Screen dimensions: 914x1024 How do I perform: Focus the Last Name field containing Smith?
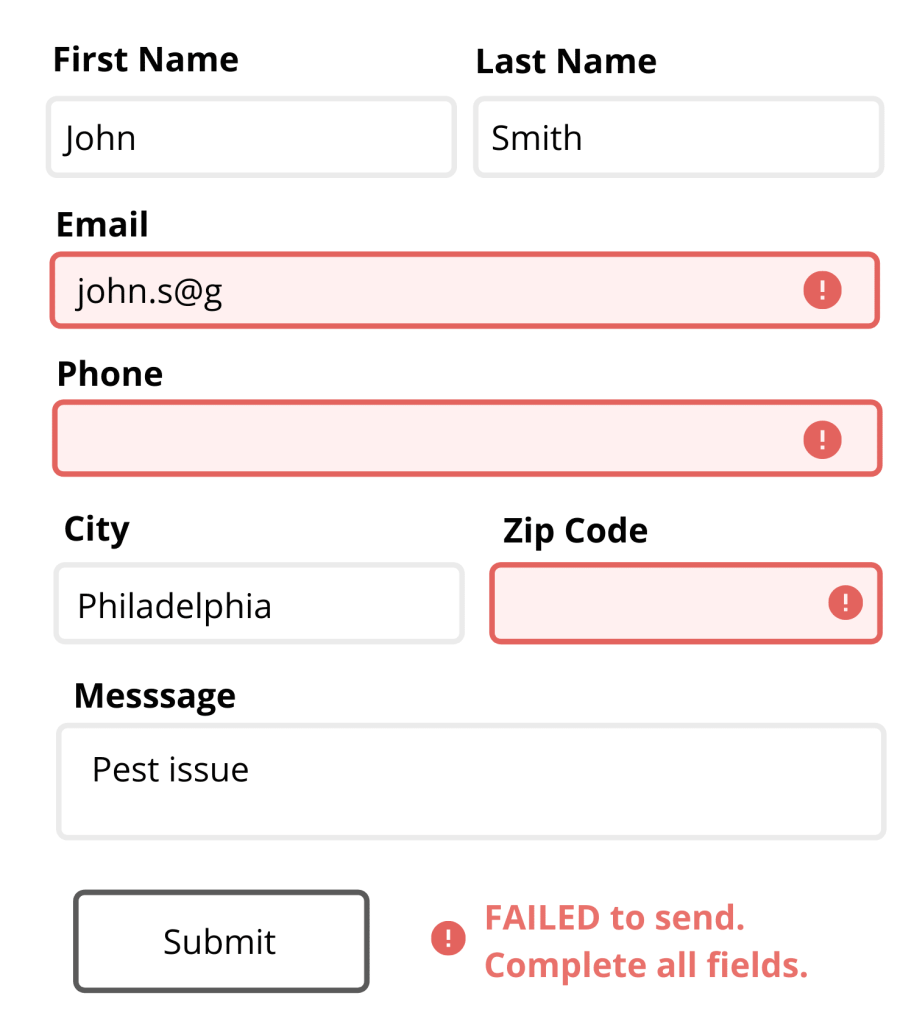679,137
